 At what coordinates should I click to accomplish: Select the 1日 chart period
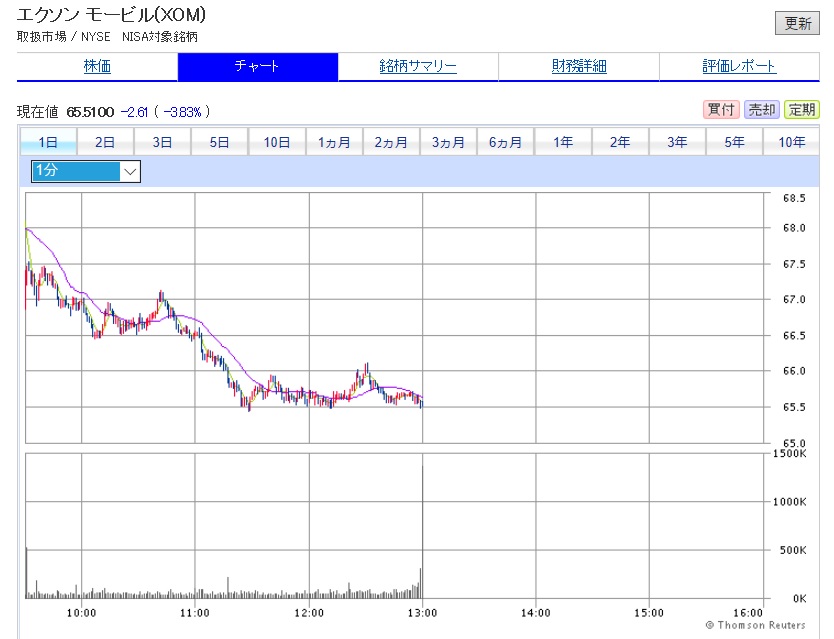click(48, 142)
